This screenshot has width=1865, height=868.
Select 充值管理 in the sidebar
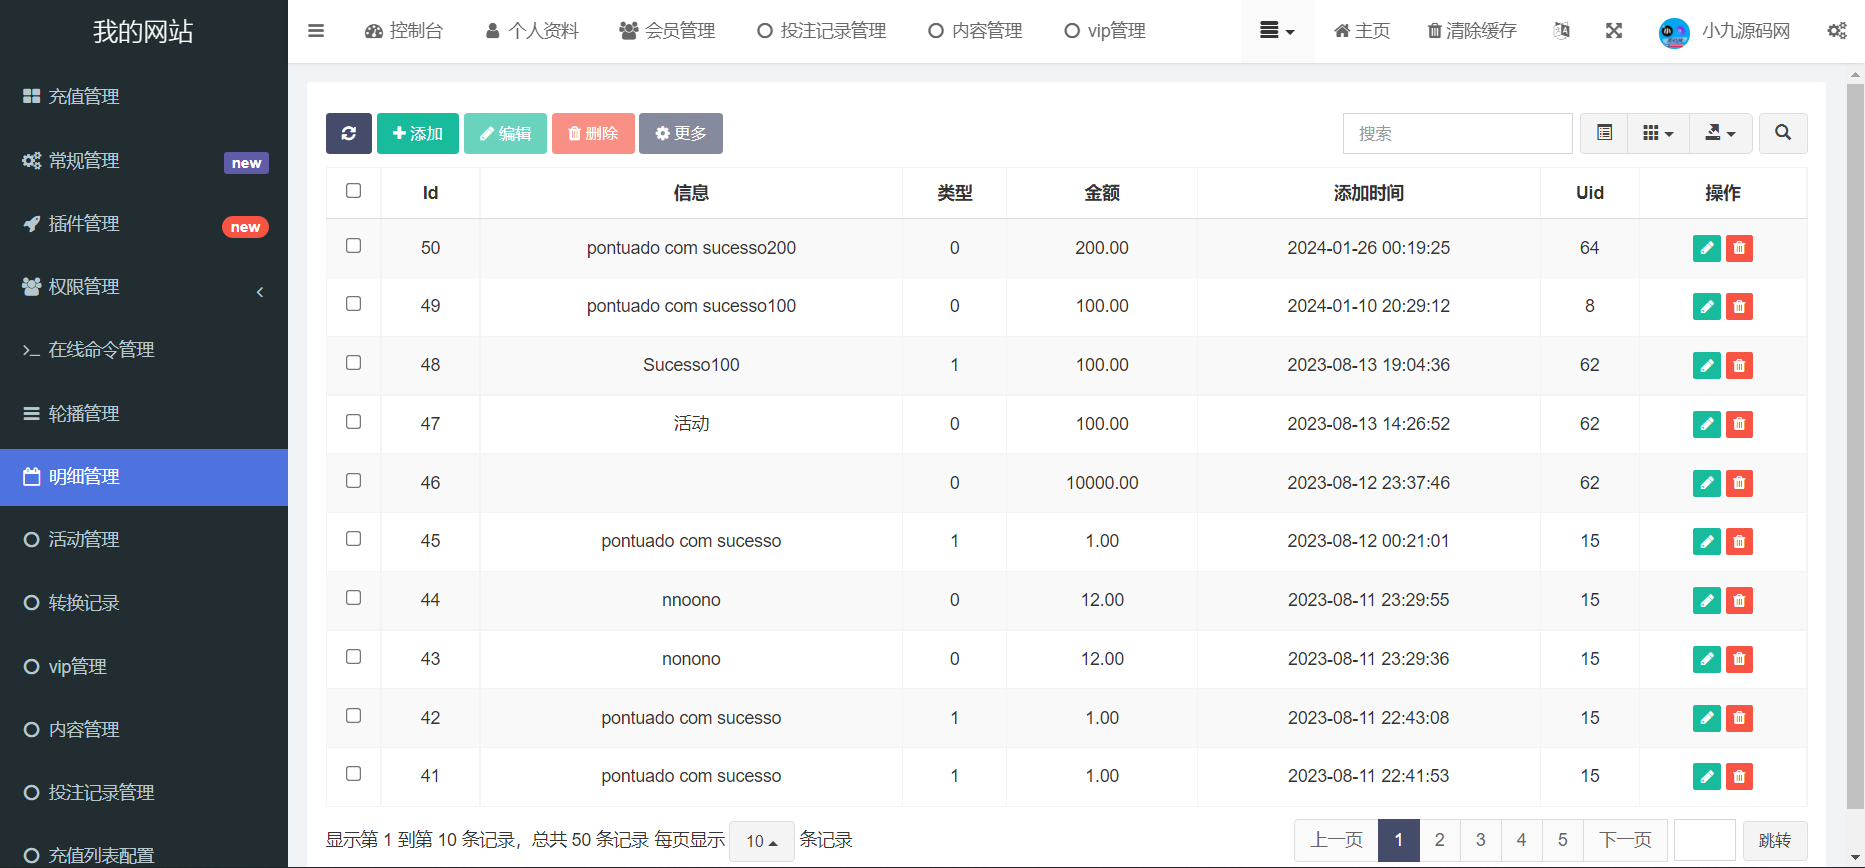(144, 97)
